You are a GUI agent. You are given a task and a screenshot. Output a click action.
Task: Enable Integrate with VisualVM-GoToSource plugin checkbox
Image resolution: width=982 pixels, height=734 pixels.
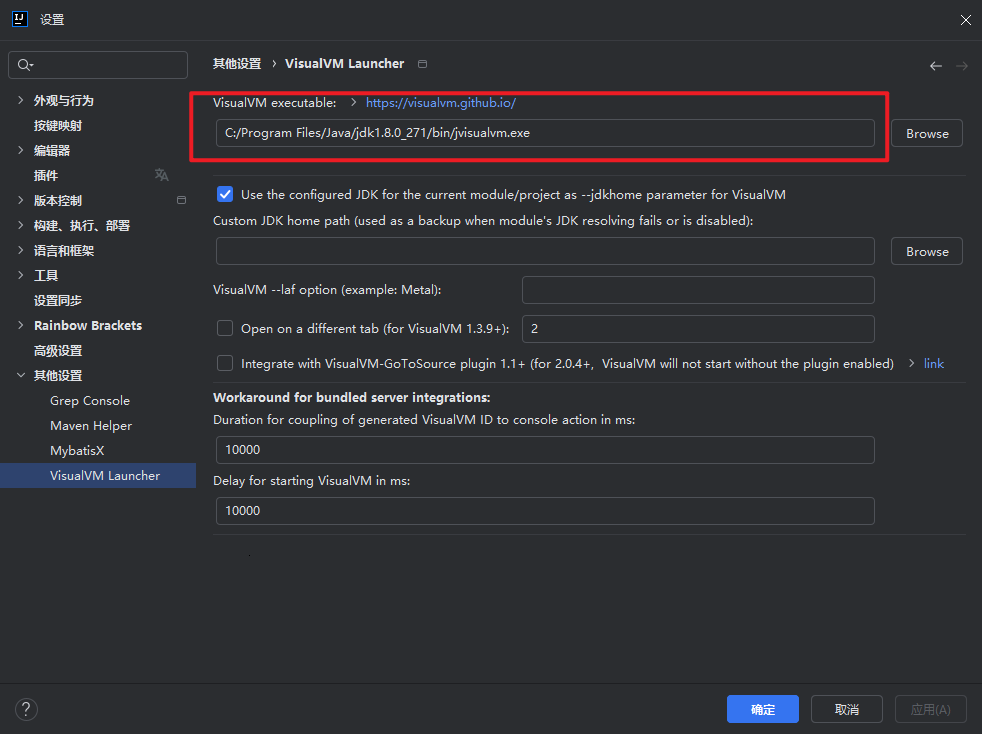point(225,363)
